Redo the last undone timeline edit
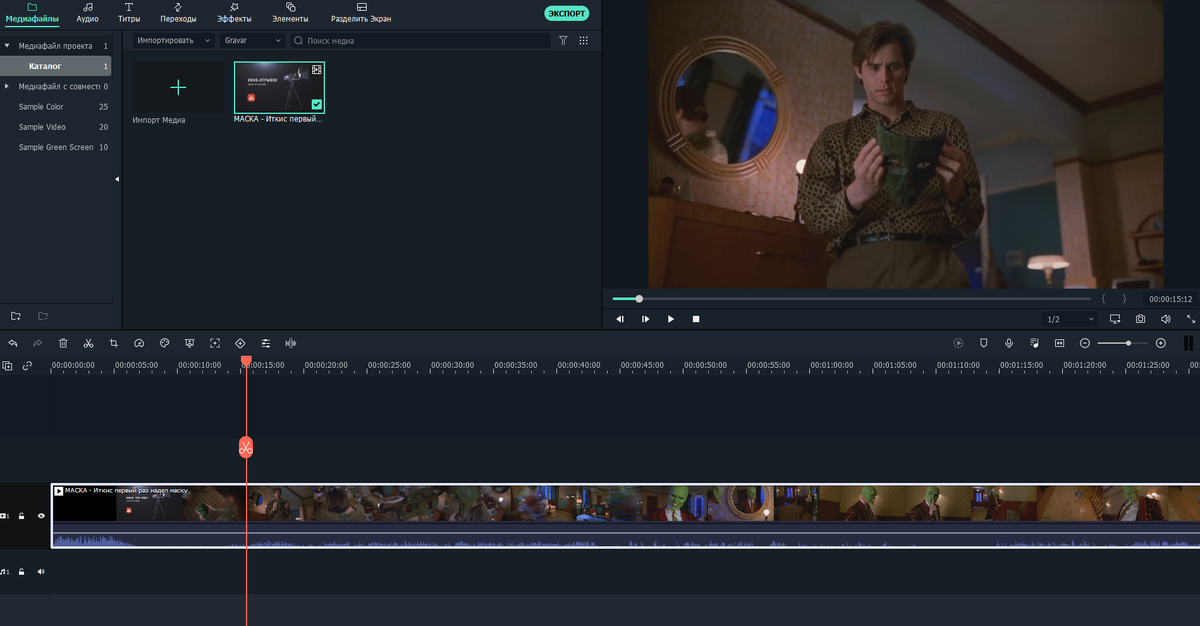The height and width of the screenshot is (626, 1200). pyautogui.click(x=37, y=343)
